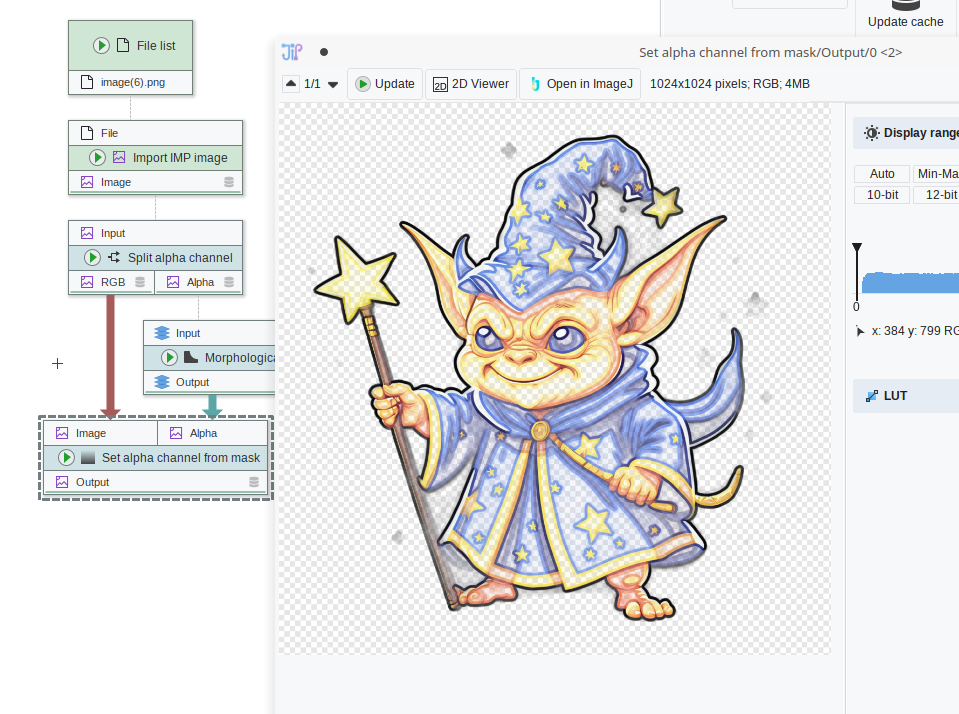Switch to the 2D Viewer

pyautogui.click(x=471, y=84)
